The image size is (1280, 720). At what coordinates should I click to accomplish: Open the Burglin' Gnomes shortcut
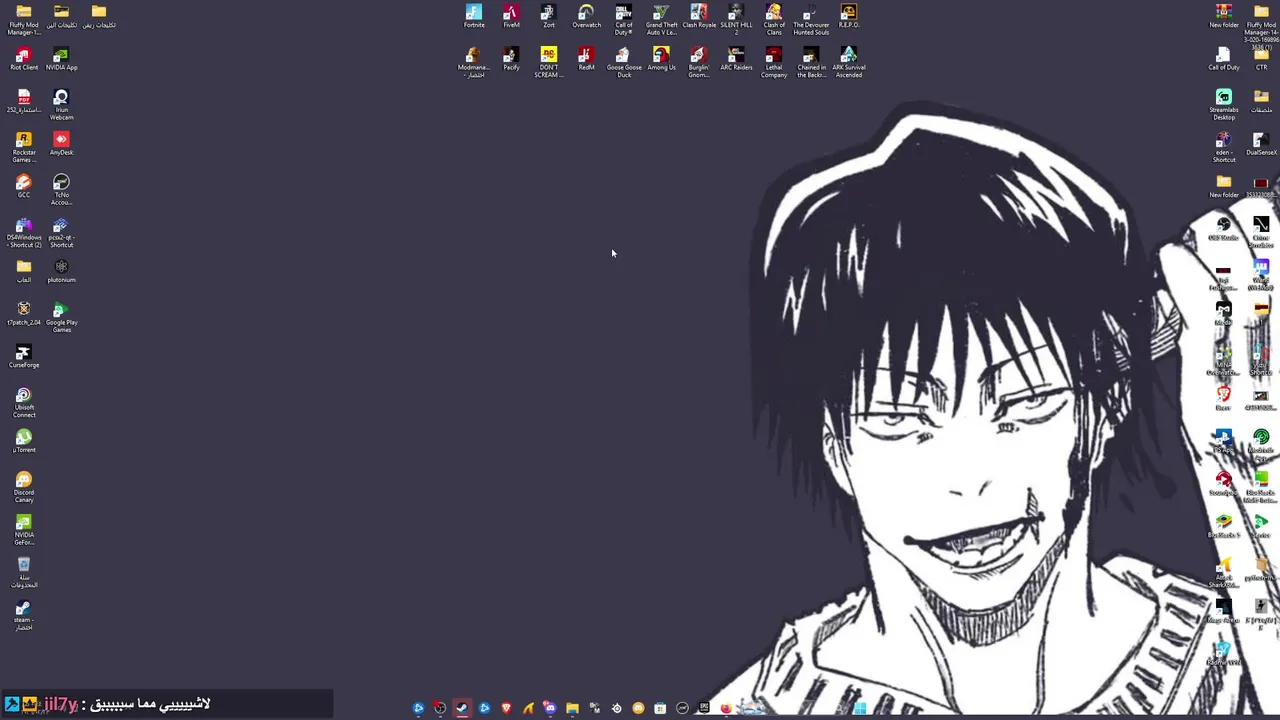(699, 62)
